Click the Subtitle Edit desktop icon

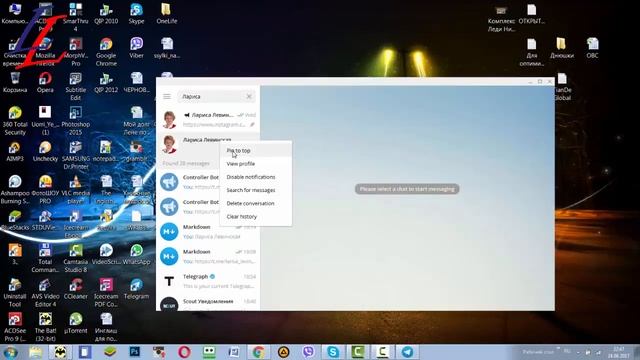click(76, 86)
